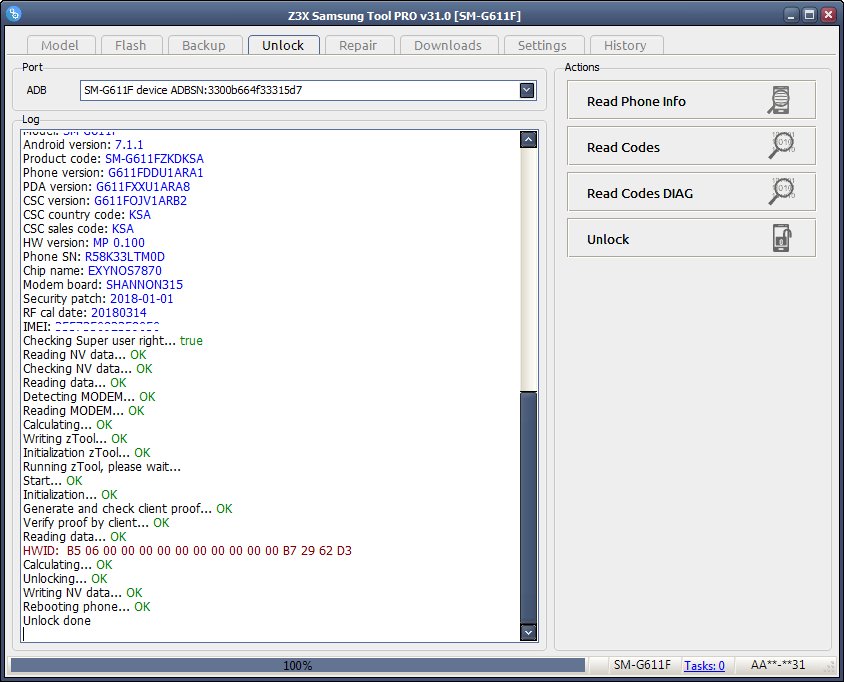The width and height of the screenshot is (844, 682).
Task: Open the Tasks: 0 link
Action: coord(705,665)
